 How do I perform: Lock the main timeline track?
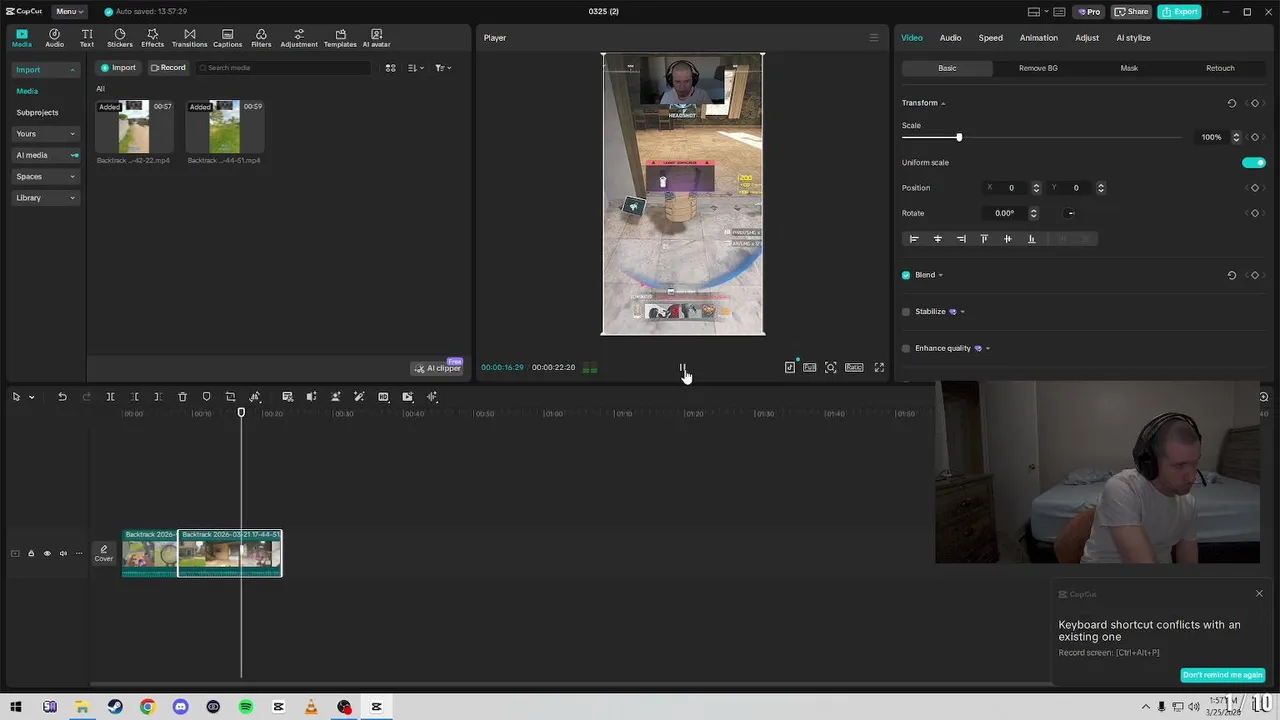point(31,553)
